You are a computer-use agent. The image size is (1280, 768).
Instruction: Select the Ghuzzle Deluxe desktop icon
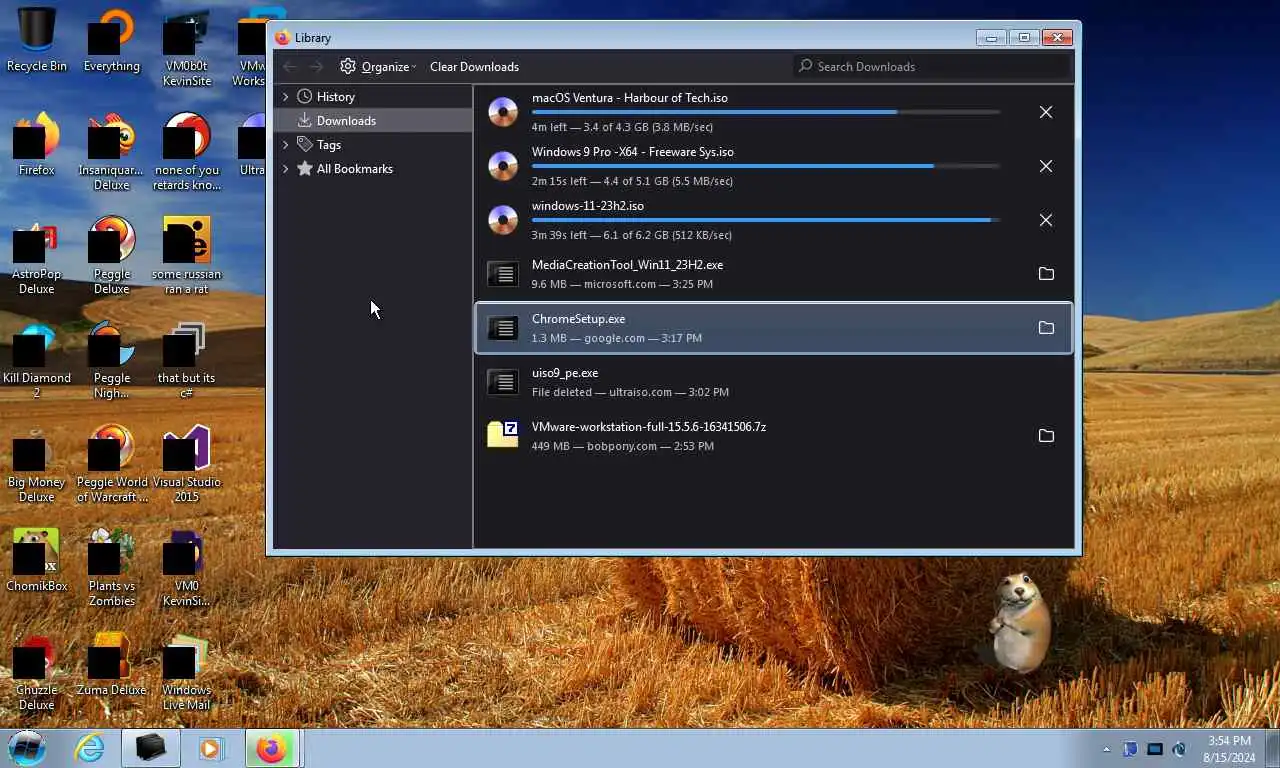tap(36, 671)
